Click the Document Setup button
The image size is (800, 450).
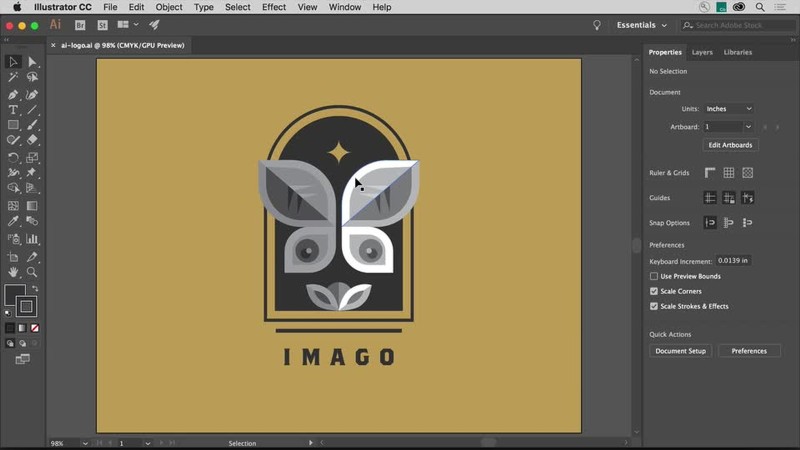click(x=680, y=351)
